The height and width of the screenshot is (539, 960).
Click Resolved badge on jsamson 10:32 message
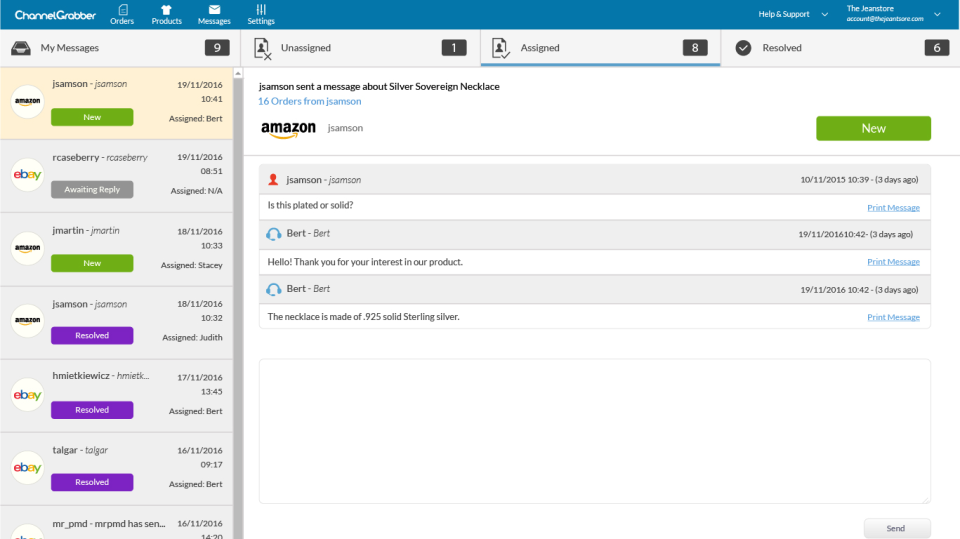click(x=92, y=335)
